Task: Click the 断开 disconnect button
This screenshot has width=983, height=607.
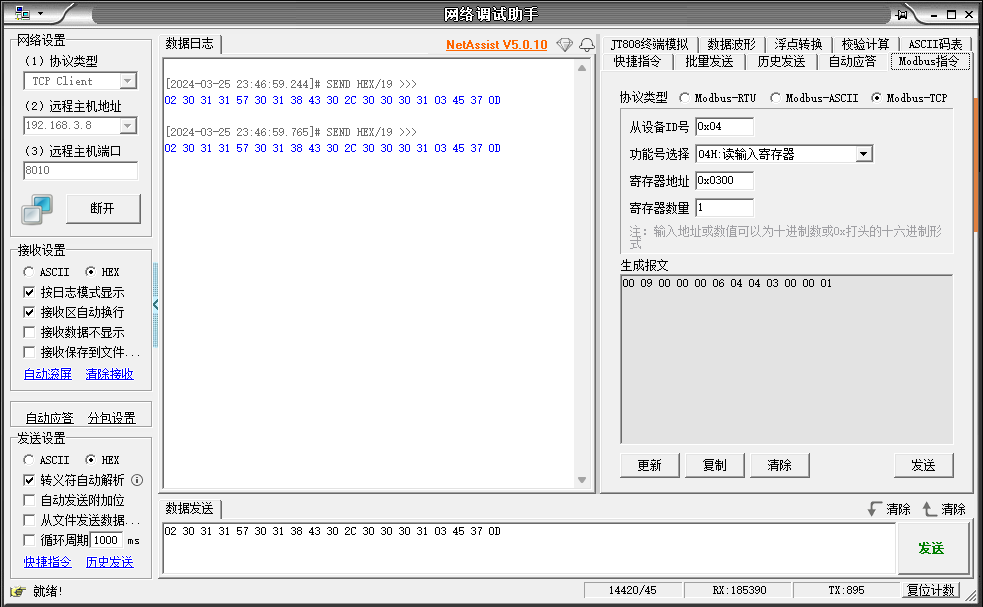Action: click(x=103, y=209)
